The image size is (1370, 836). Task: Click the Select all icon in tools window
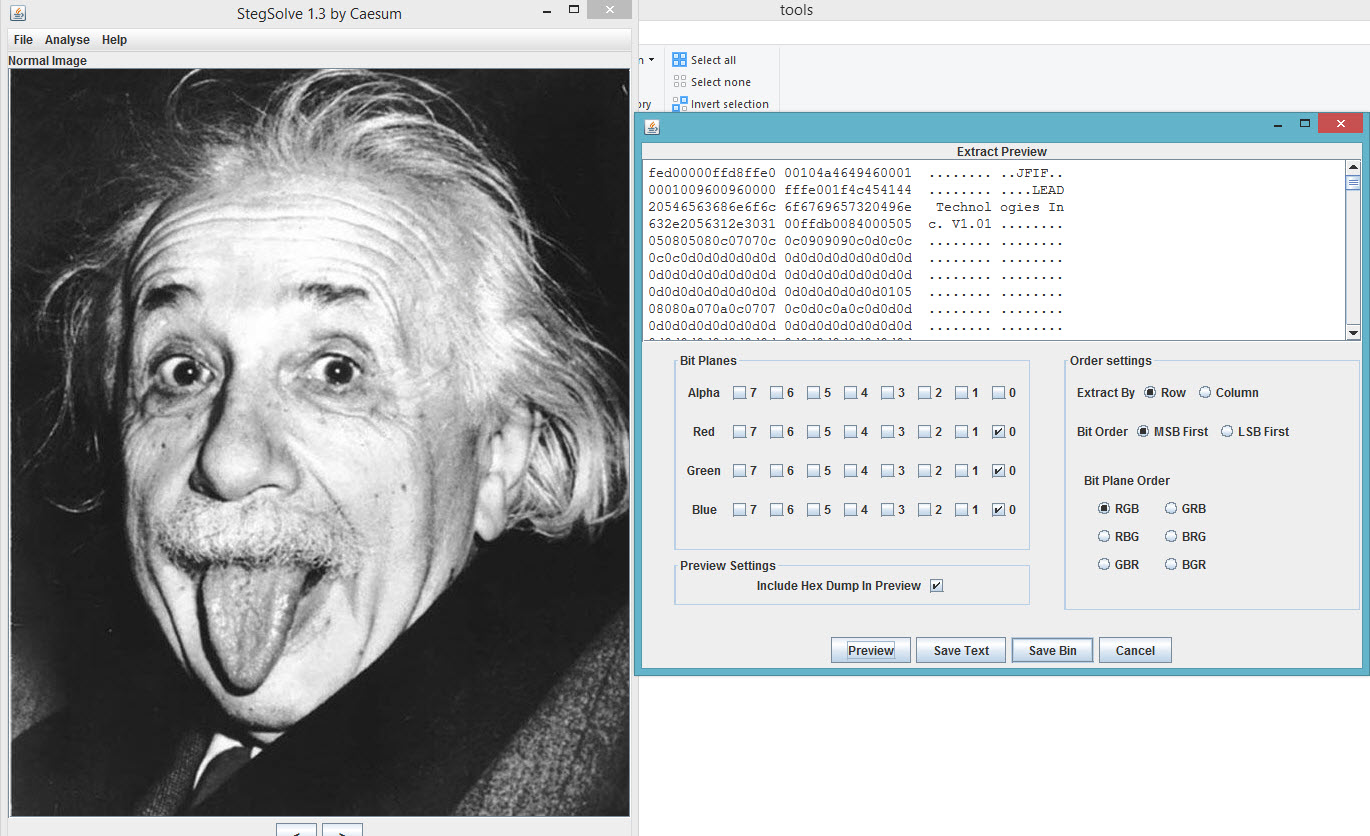coord(680,60)
